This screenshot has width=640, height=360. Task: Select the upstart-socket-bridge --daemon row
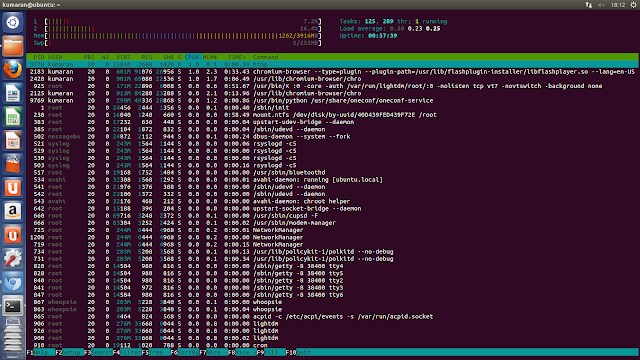tap(332, 209)
